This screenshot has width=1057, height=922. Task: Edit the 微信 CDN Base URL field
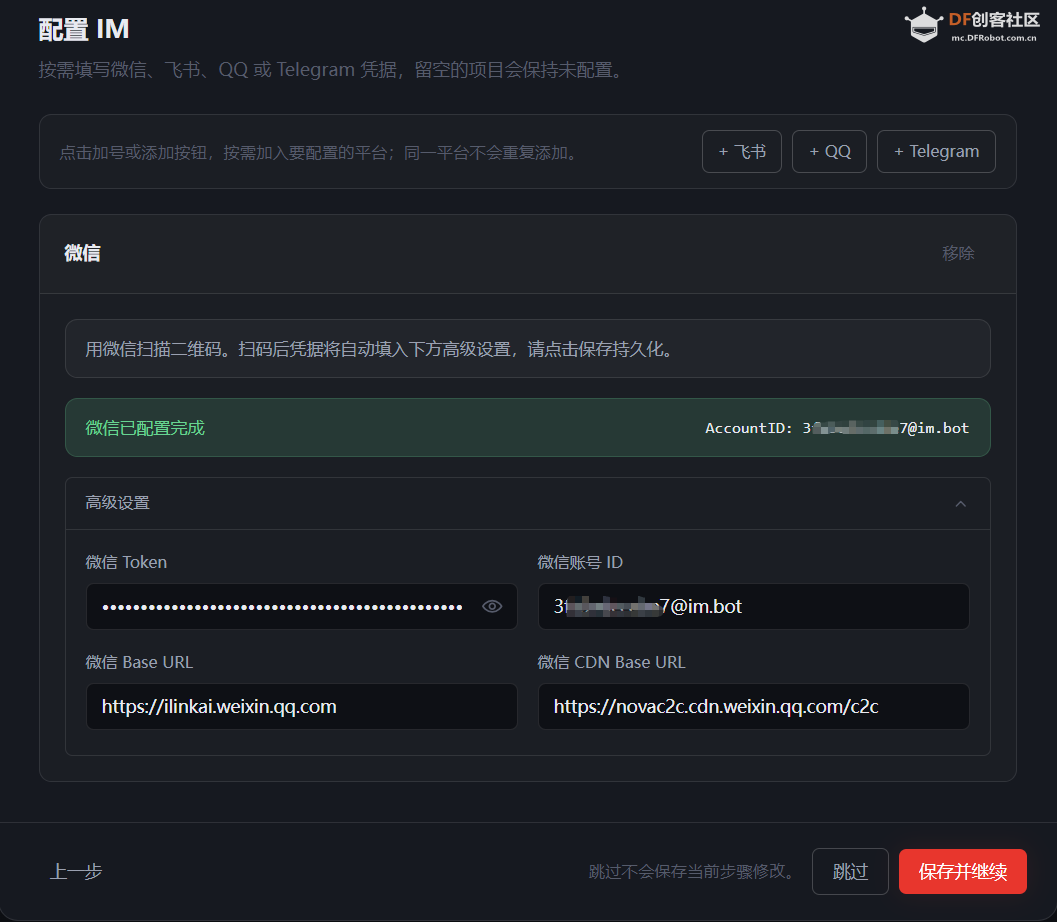[754, 706]
